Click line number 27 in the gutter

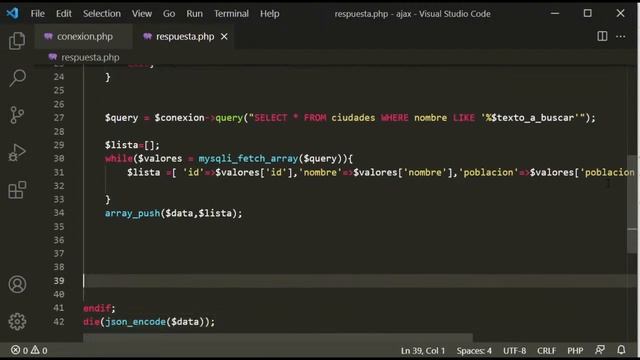pyautogui.click(x=59, y=118)
